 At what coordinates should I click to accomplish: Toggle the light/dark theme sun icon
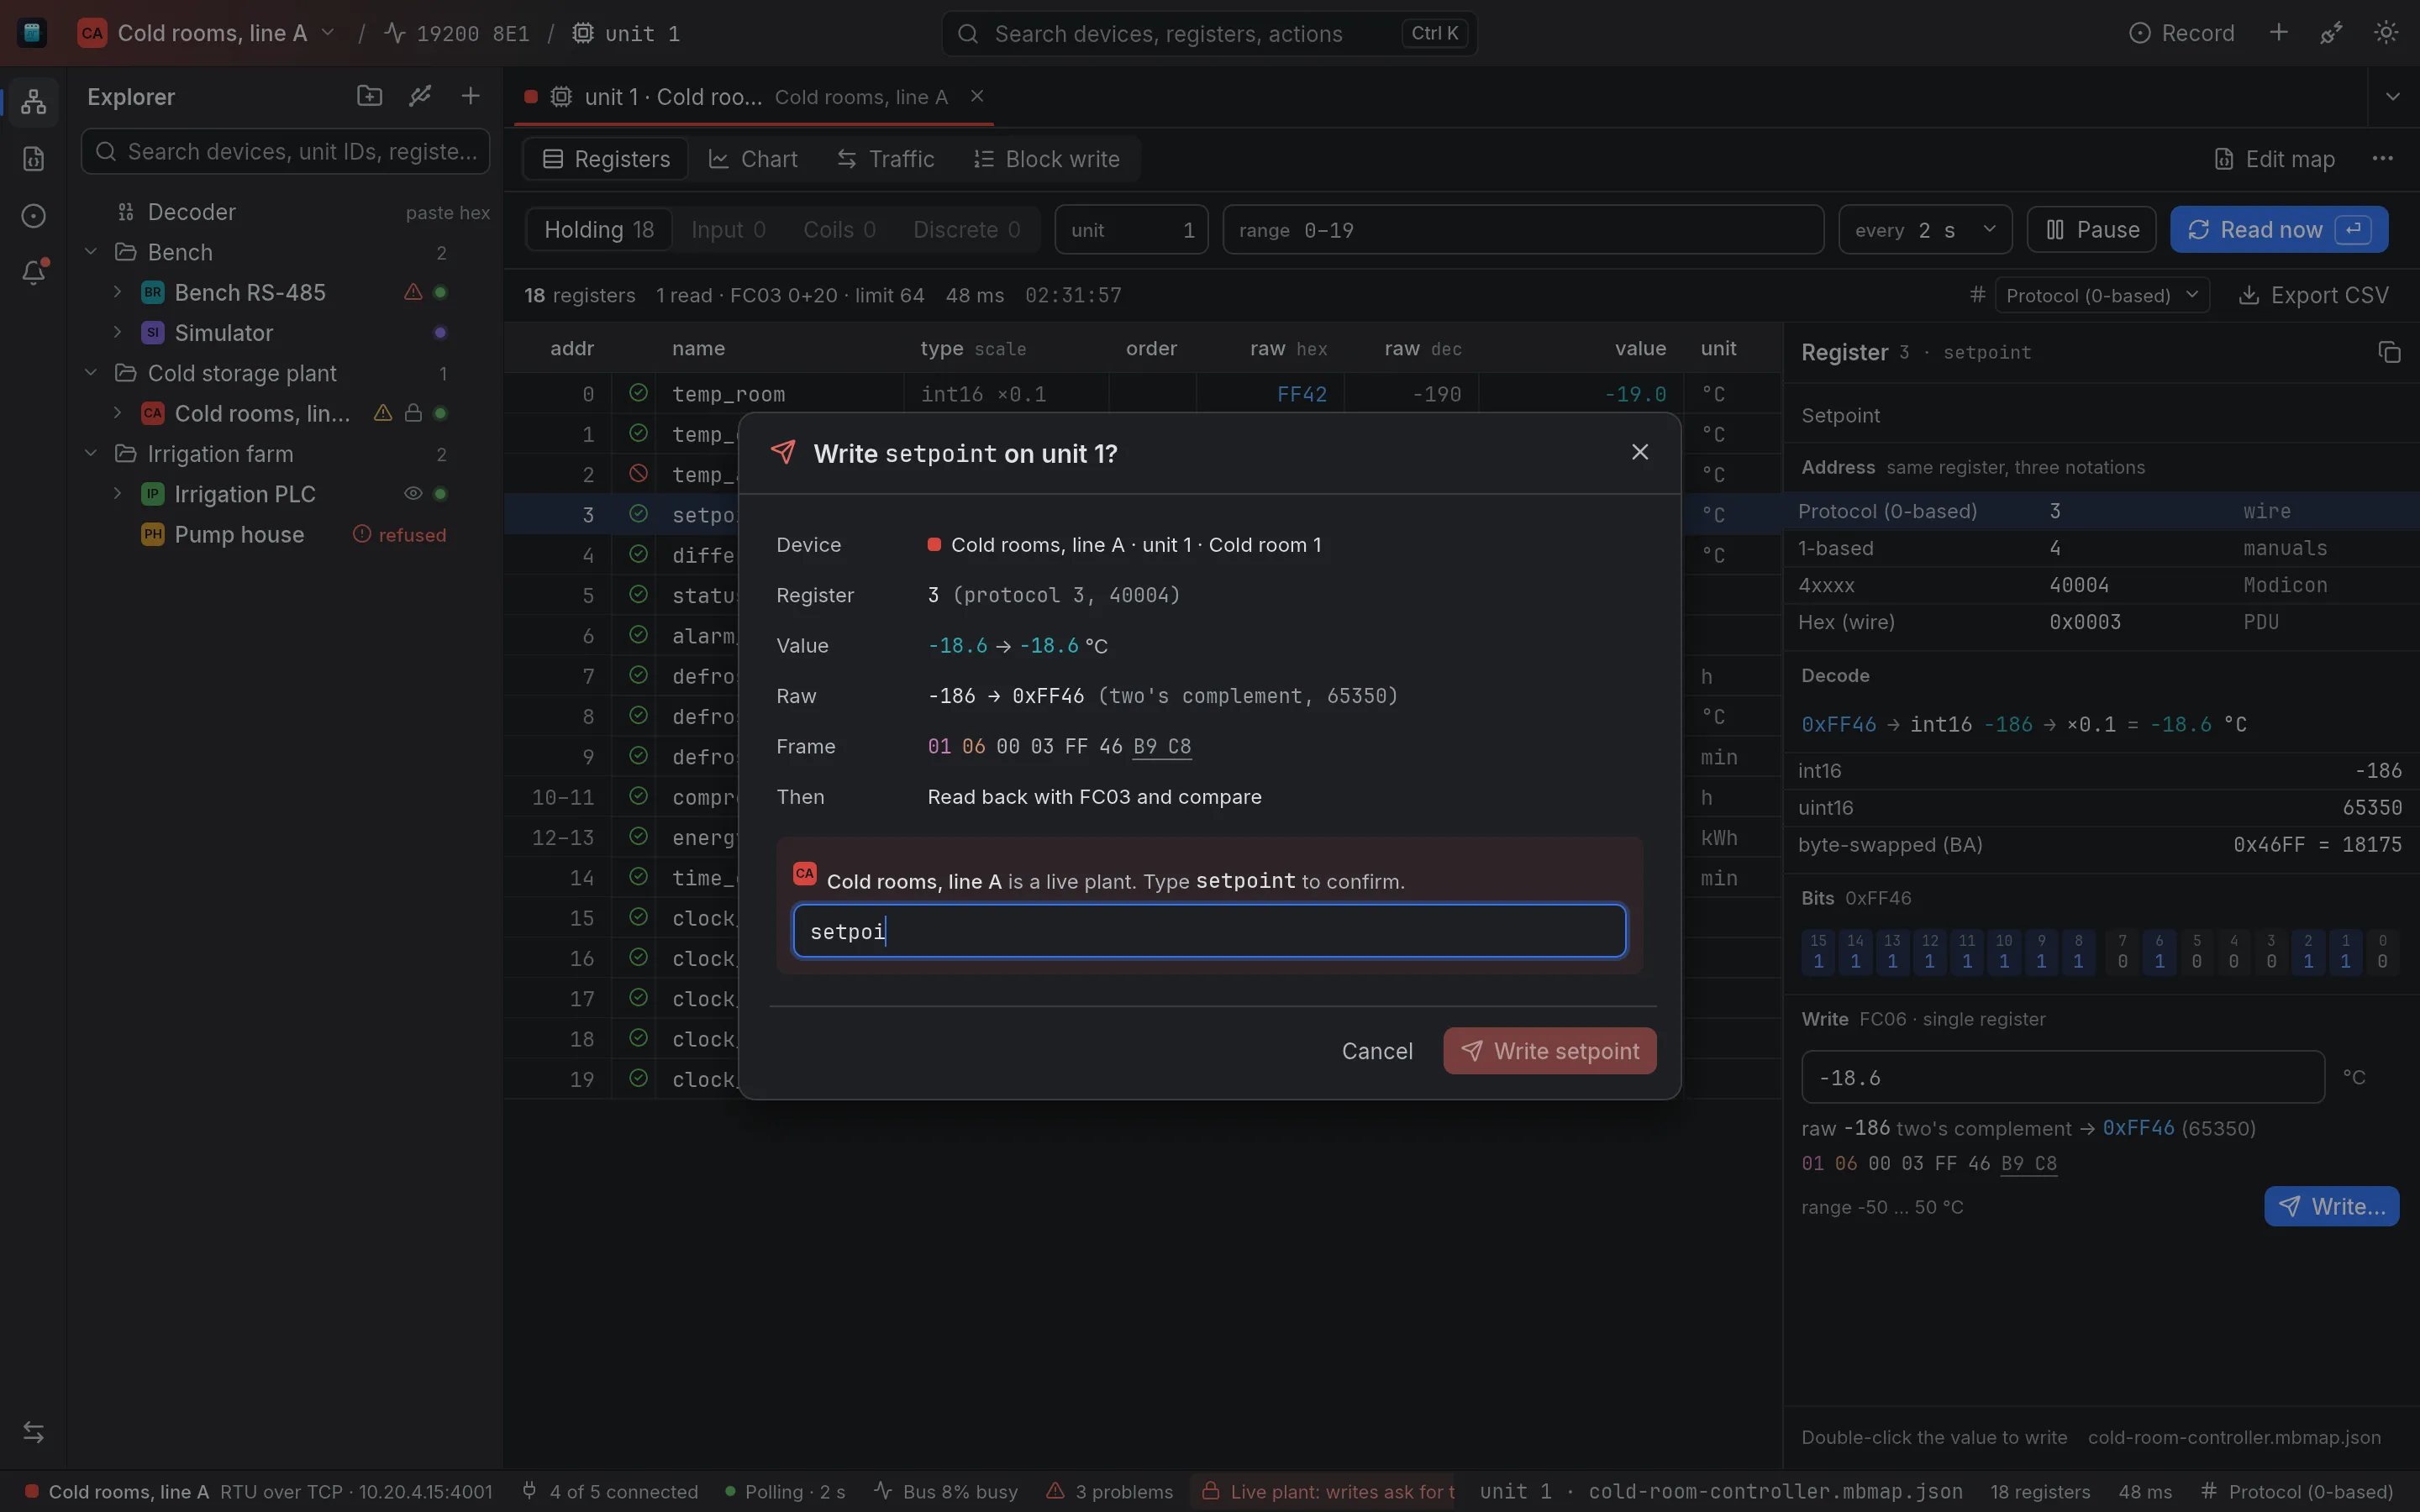pyautogui.click(x=2385, y=33)
